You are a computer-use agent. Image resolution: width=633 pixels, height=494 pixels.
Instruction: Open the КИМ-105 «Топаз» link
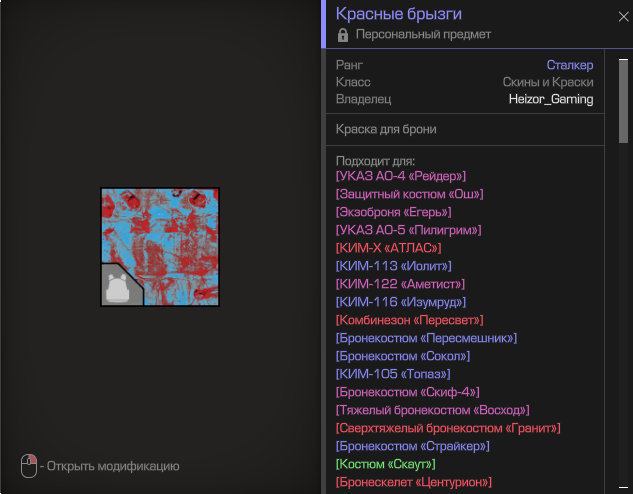(393, 374)
